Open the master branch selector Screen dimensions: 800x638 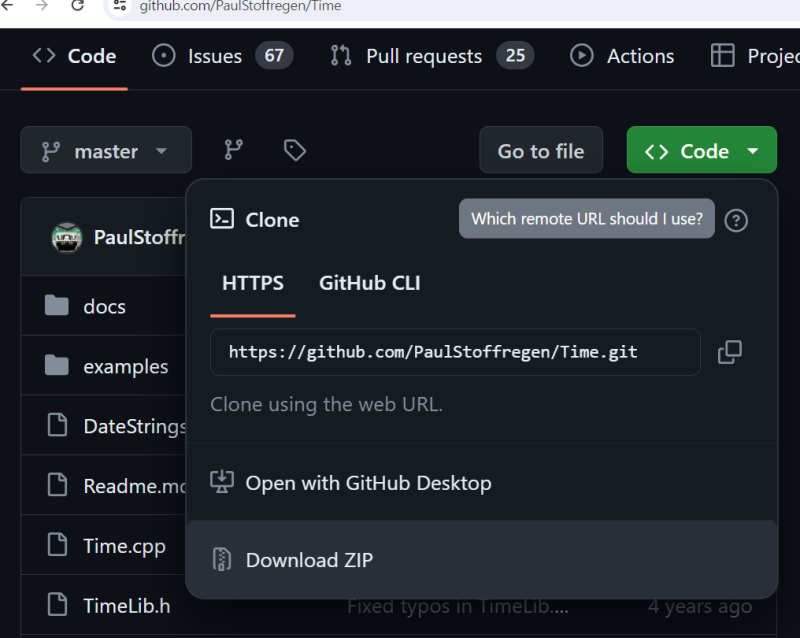(106, 150)
